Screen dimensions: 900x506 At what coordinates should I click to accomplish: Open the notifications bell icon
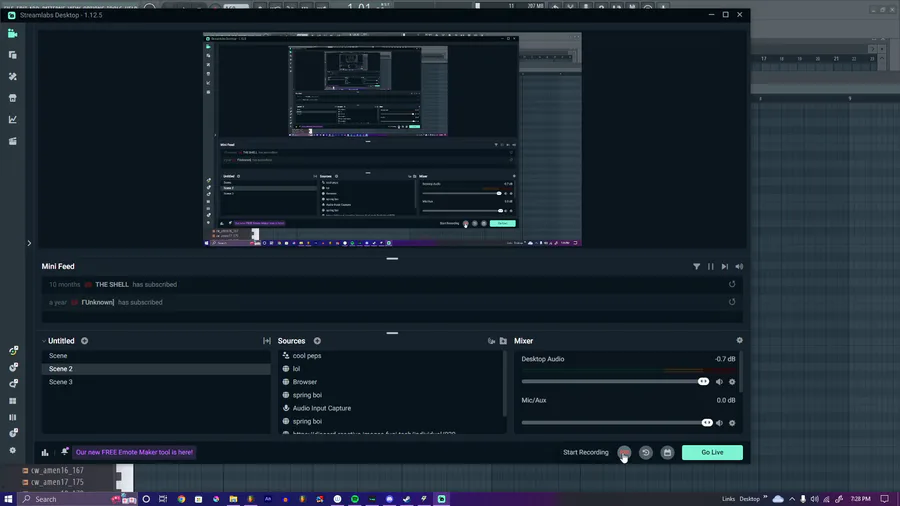(64, 452)
